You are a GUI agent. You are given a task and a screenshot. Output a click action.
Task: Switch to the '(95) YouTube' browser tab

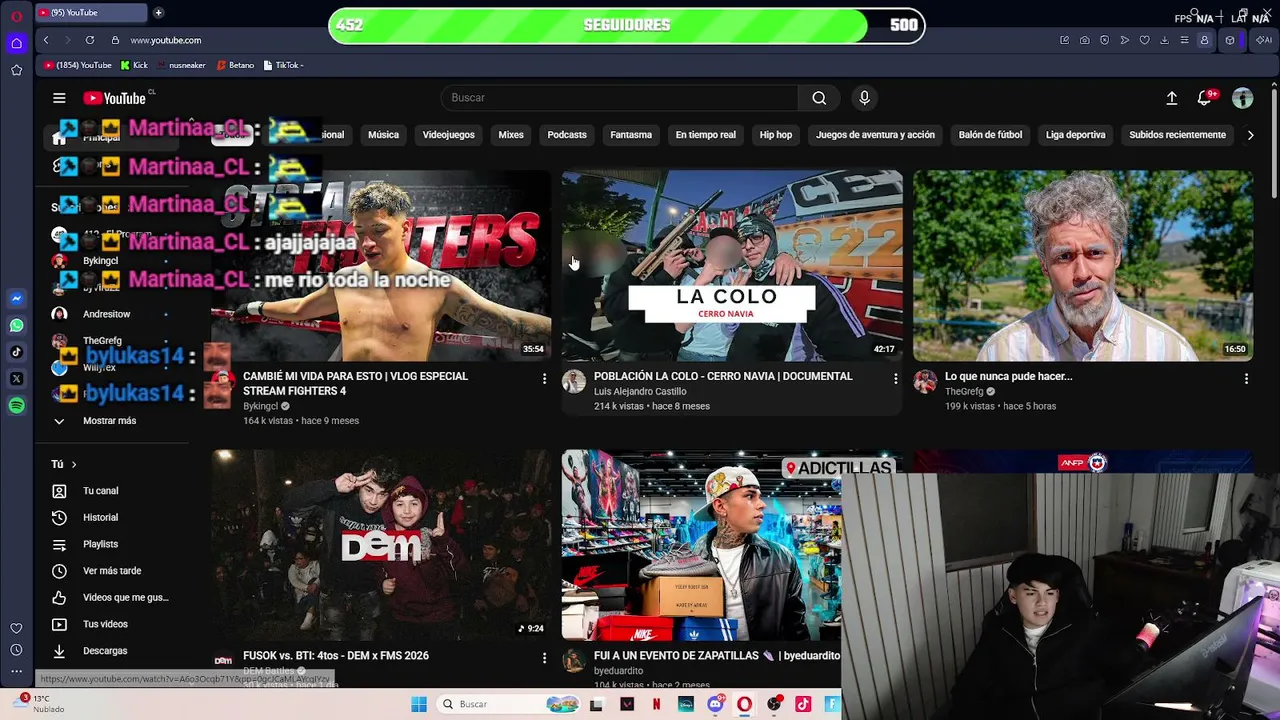(x=90, y=13)
